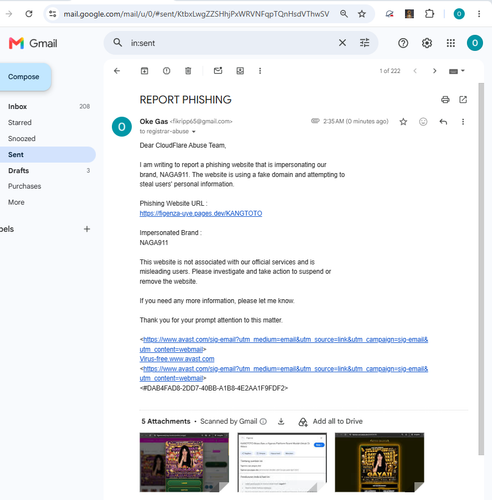Mark the email as unread
This screenshot has height=500, width=492.
(218, 71)
